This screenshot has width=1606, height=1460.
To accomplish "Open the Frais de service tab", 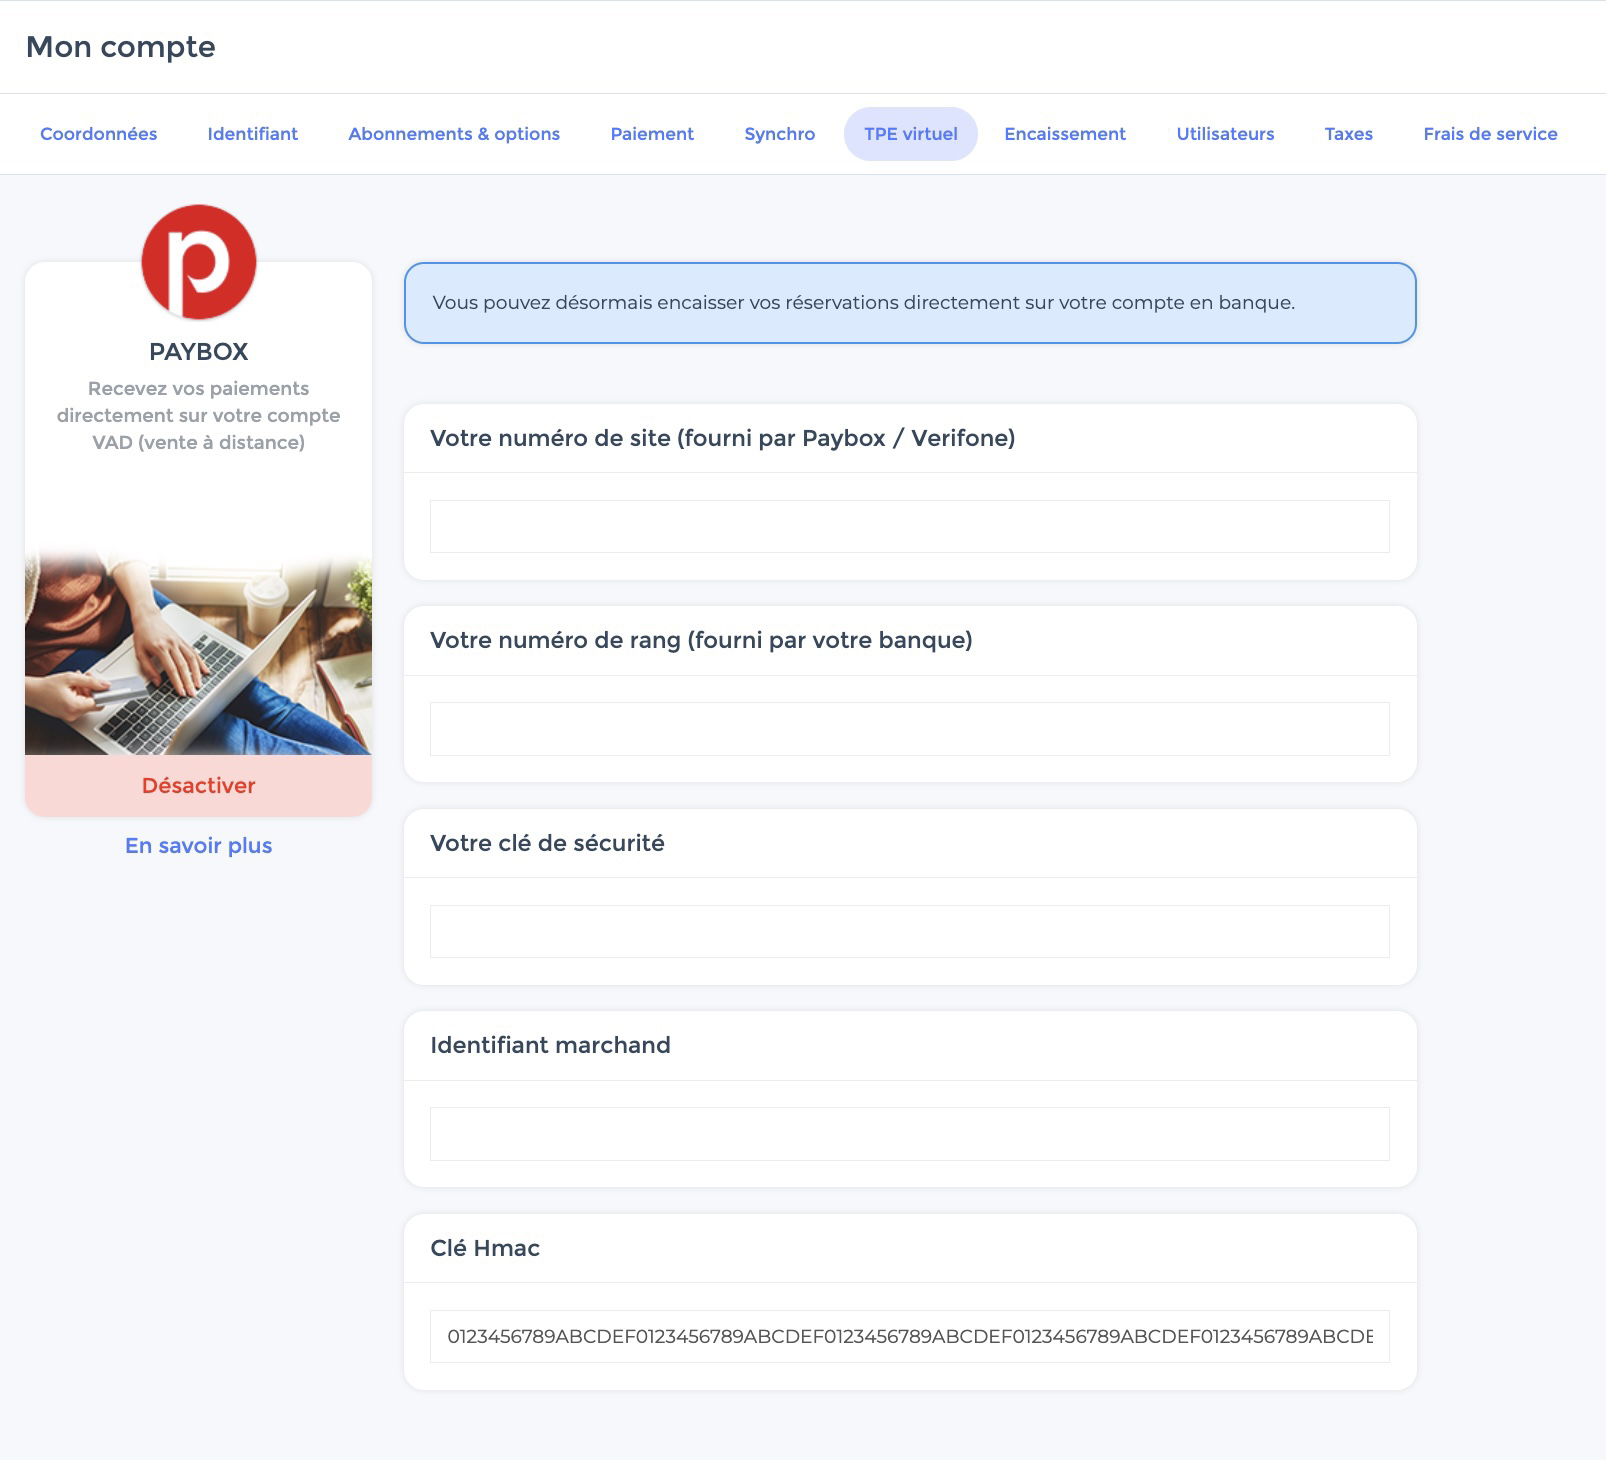I will click(x=1489, y=134).
